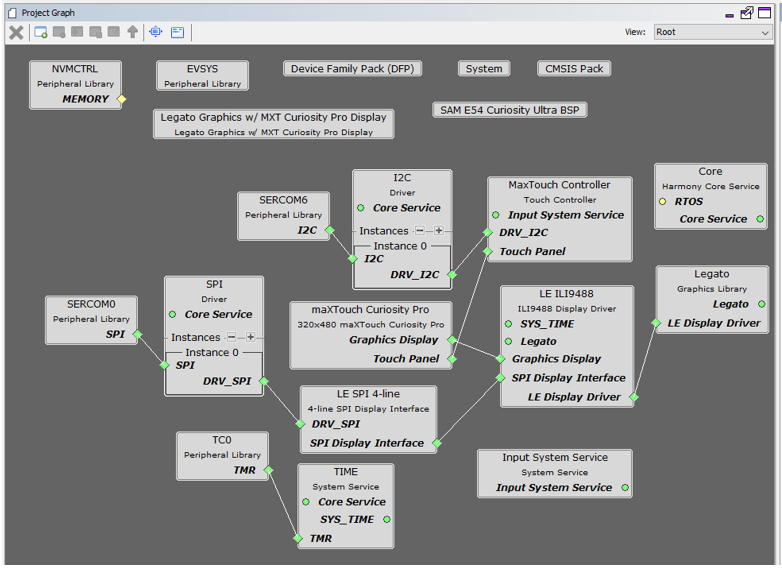Screen dimensions: 782x568
Task: Click Legato node Legato green circle
Action: (762, 304)
